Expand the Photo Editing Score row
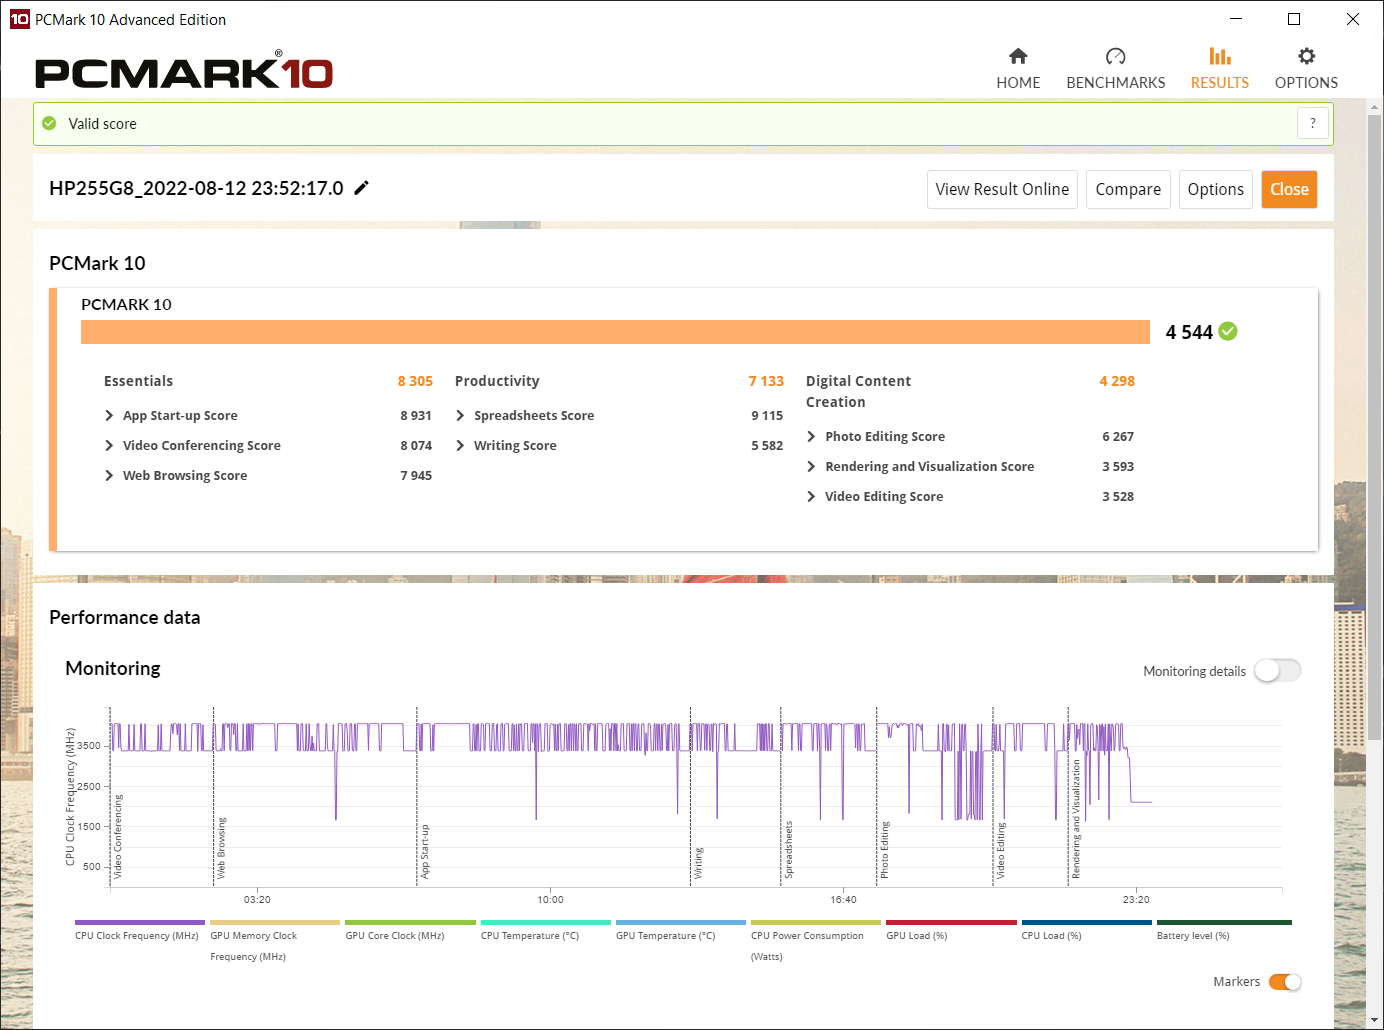Viewport: 1384px width, 1030px height. pyautogui.click(x=812, y=437)
